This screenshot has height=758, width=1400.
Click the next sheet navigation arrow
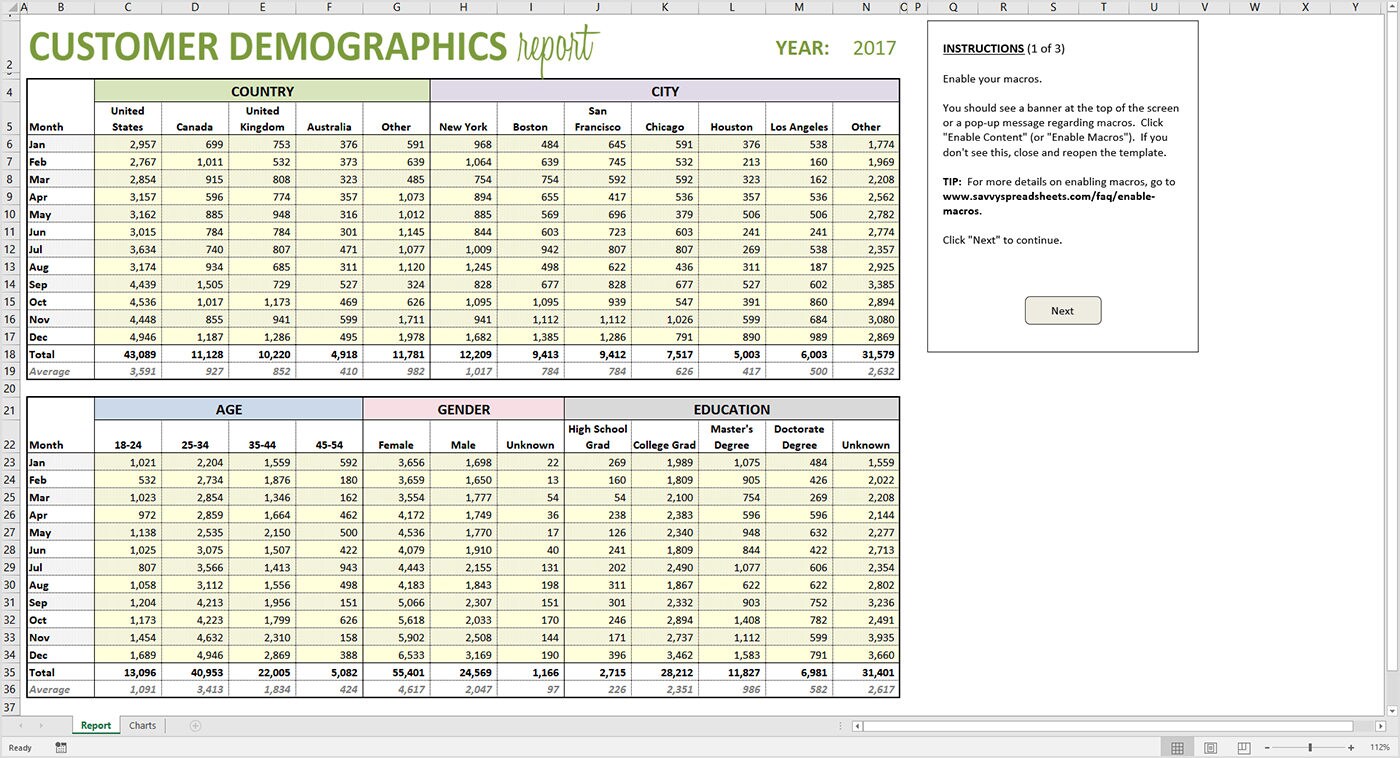[x=41, y=725]
